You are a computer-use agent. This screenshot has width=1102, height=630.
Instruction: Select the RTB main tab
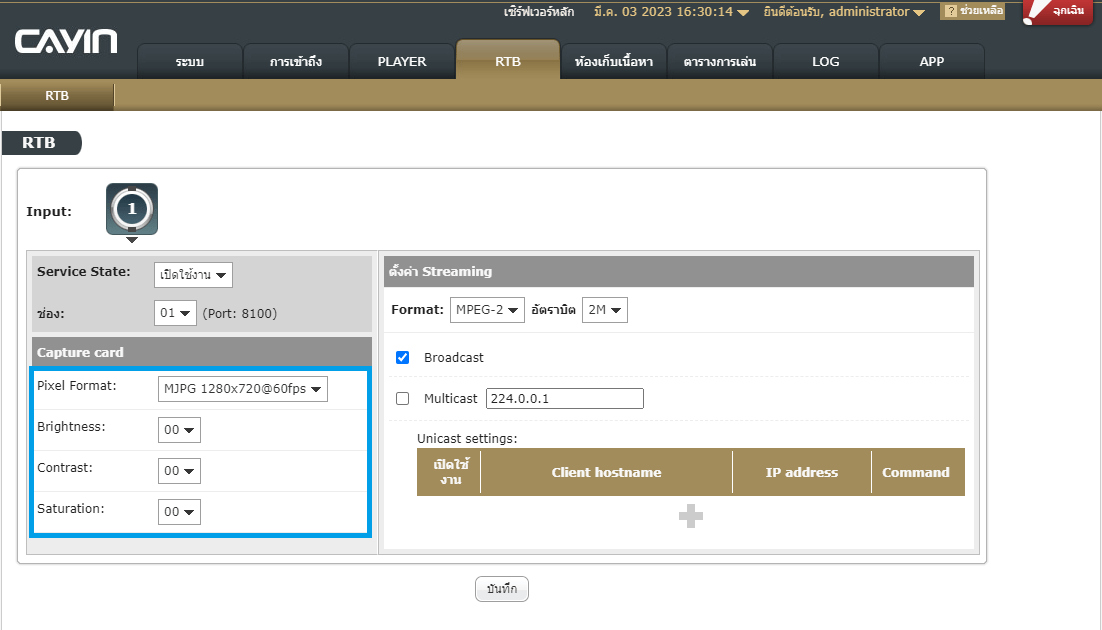pos(508,60)
